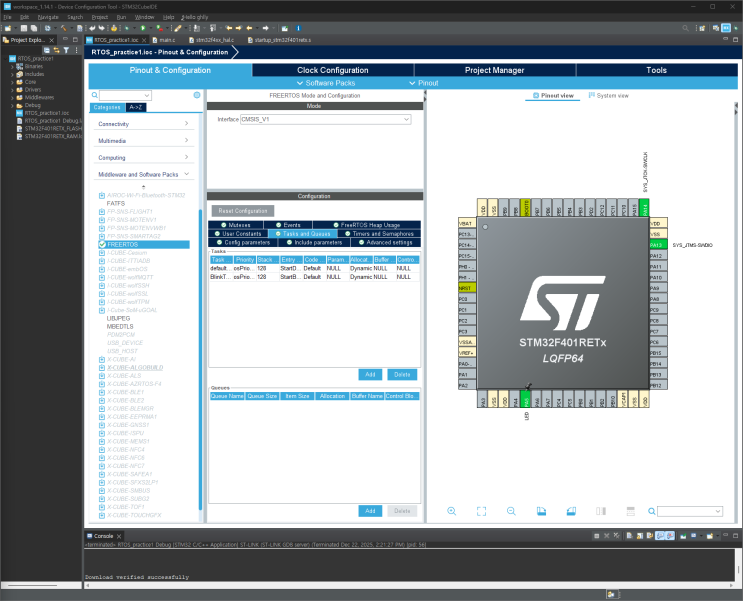Click the blue Information icon in toolbar
Viewport: 743px width, 601px height.
point(298,28)
